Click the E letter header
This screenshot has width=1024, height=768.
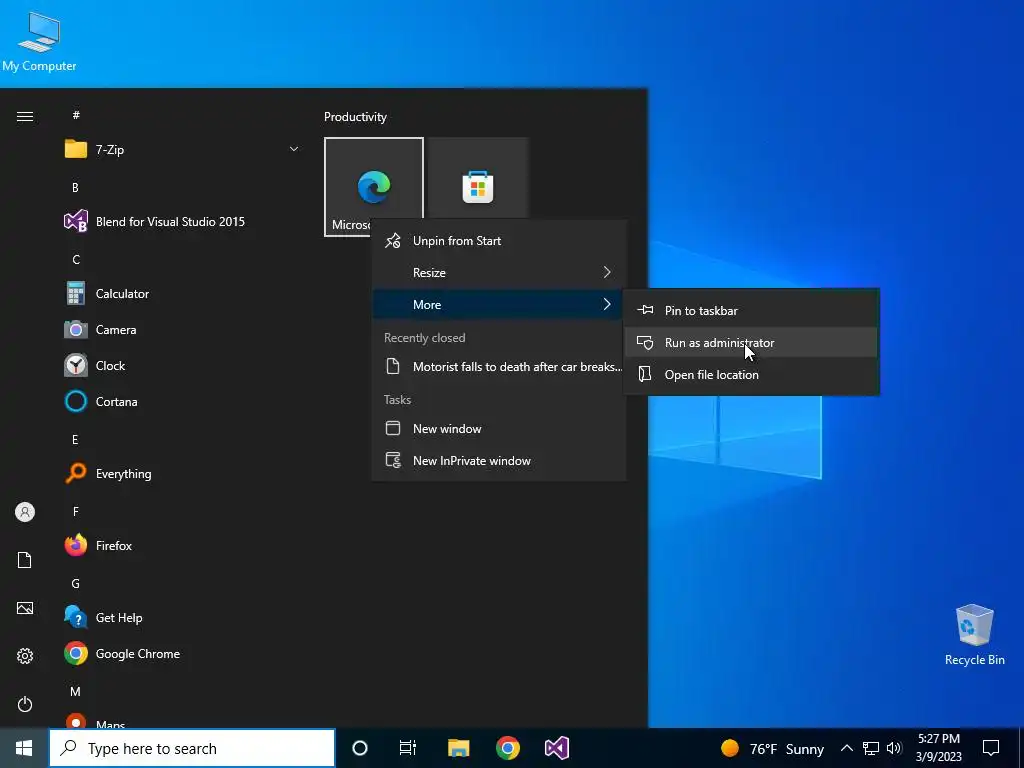pos(75,440)
